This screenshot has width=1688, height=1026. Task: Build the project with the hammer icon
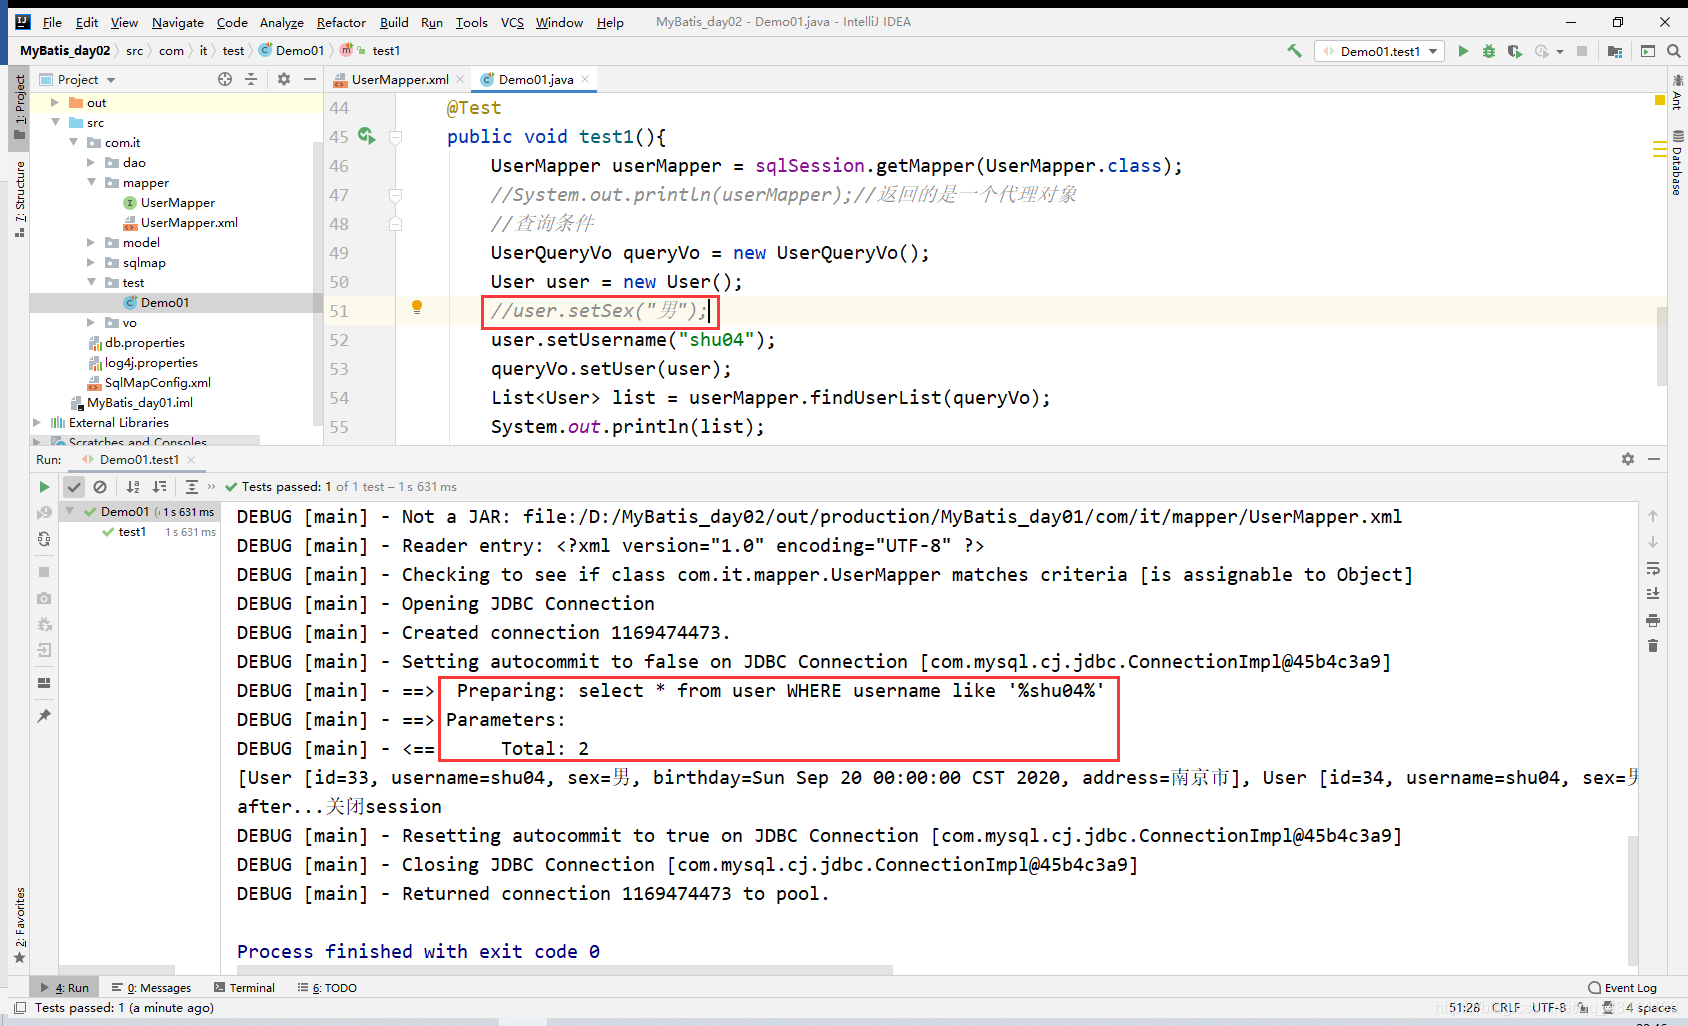(x=1294, y=51)
